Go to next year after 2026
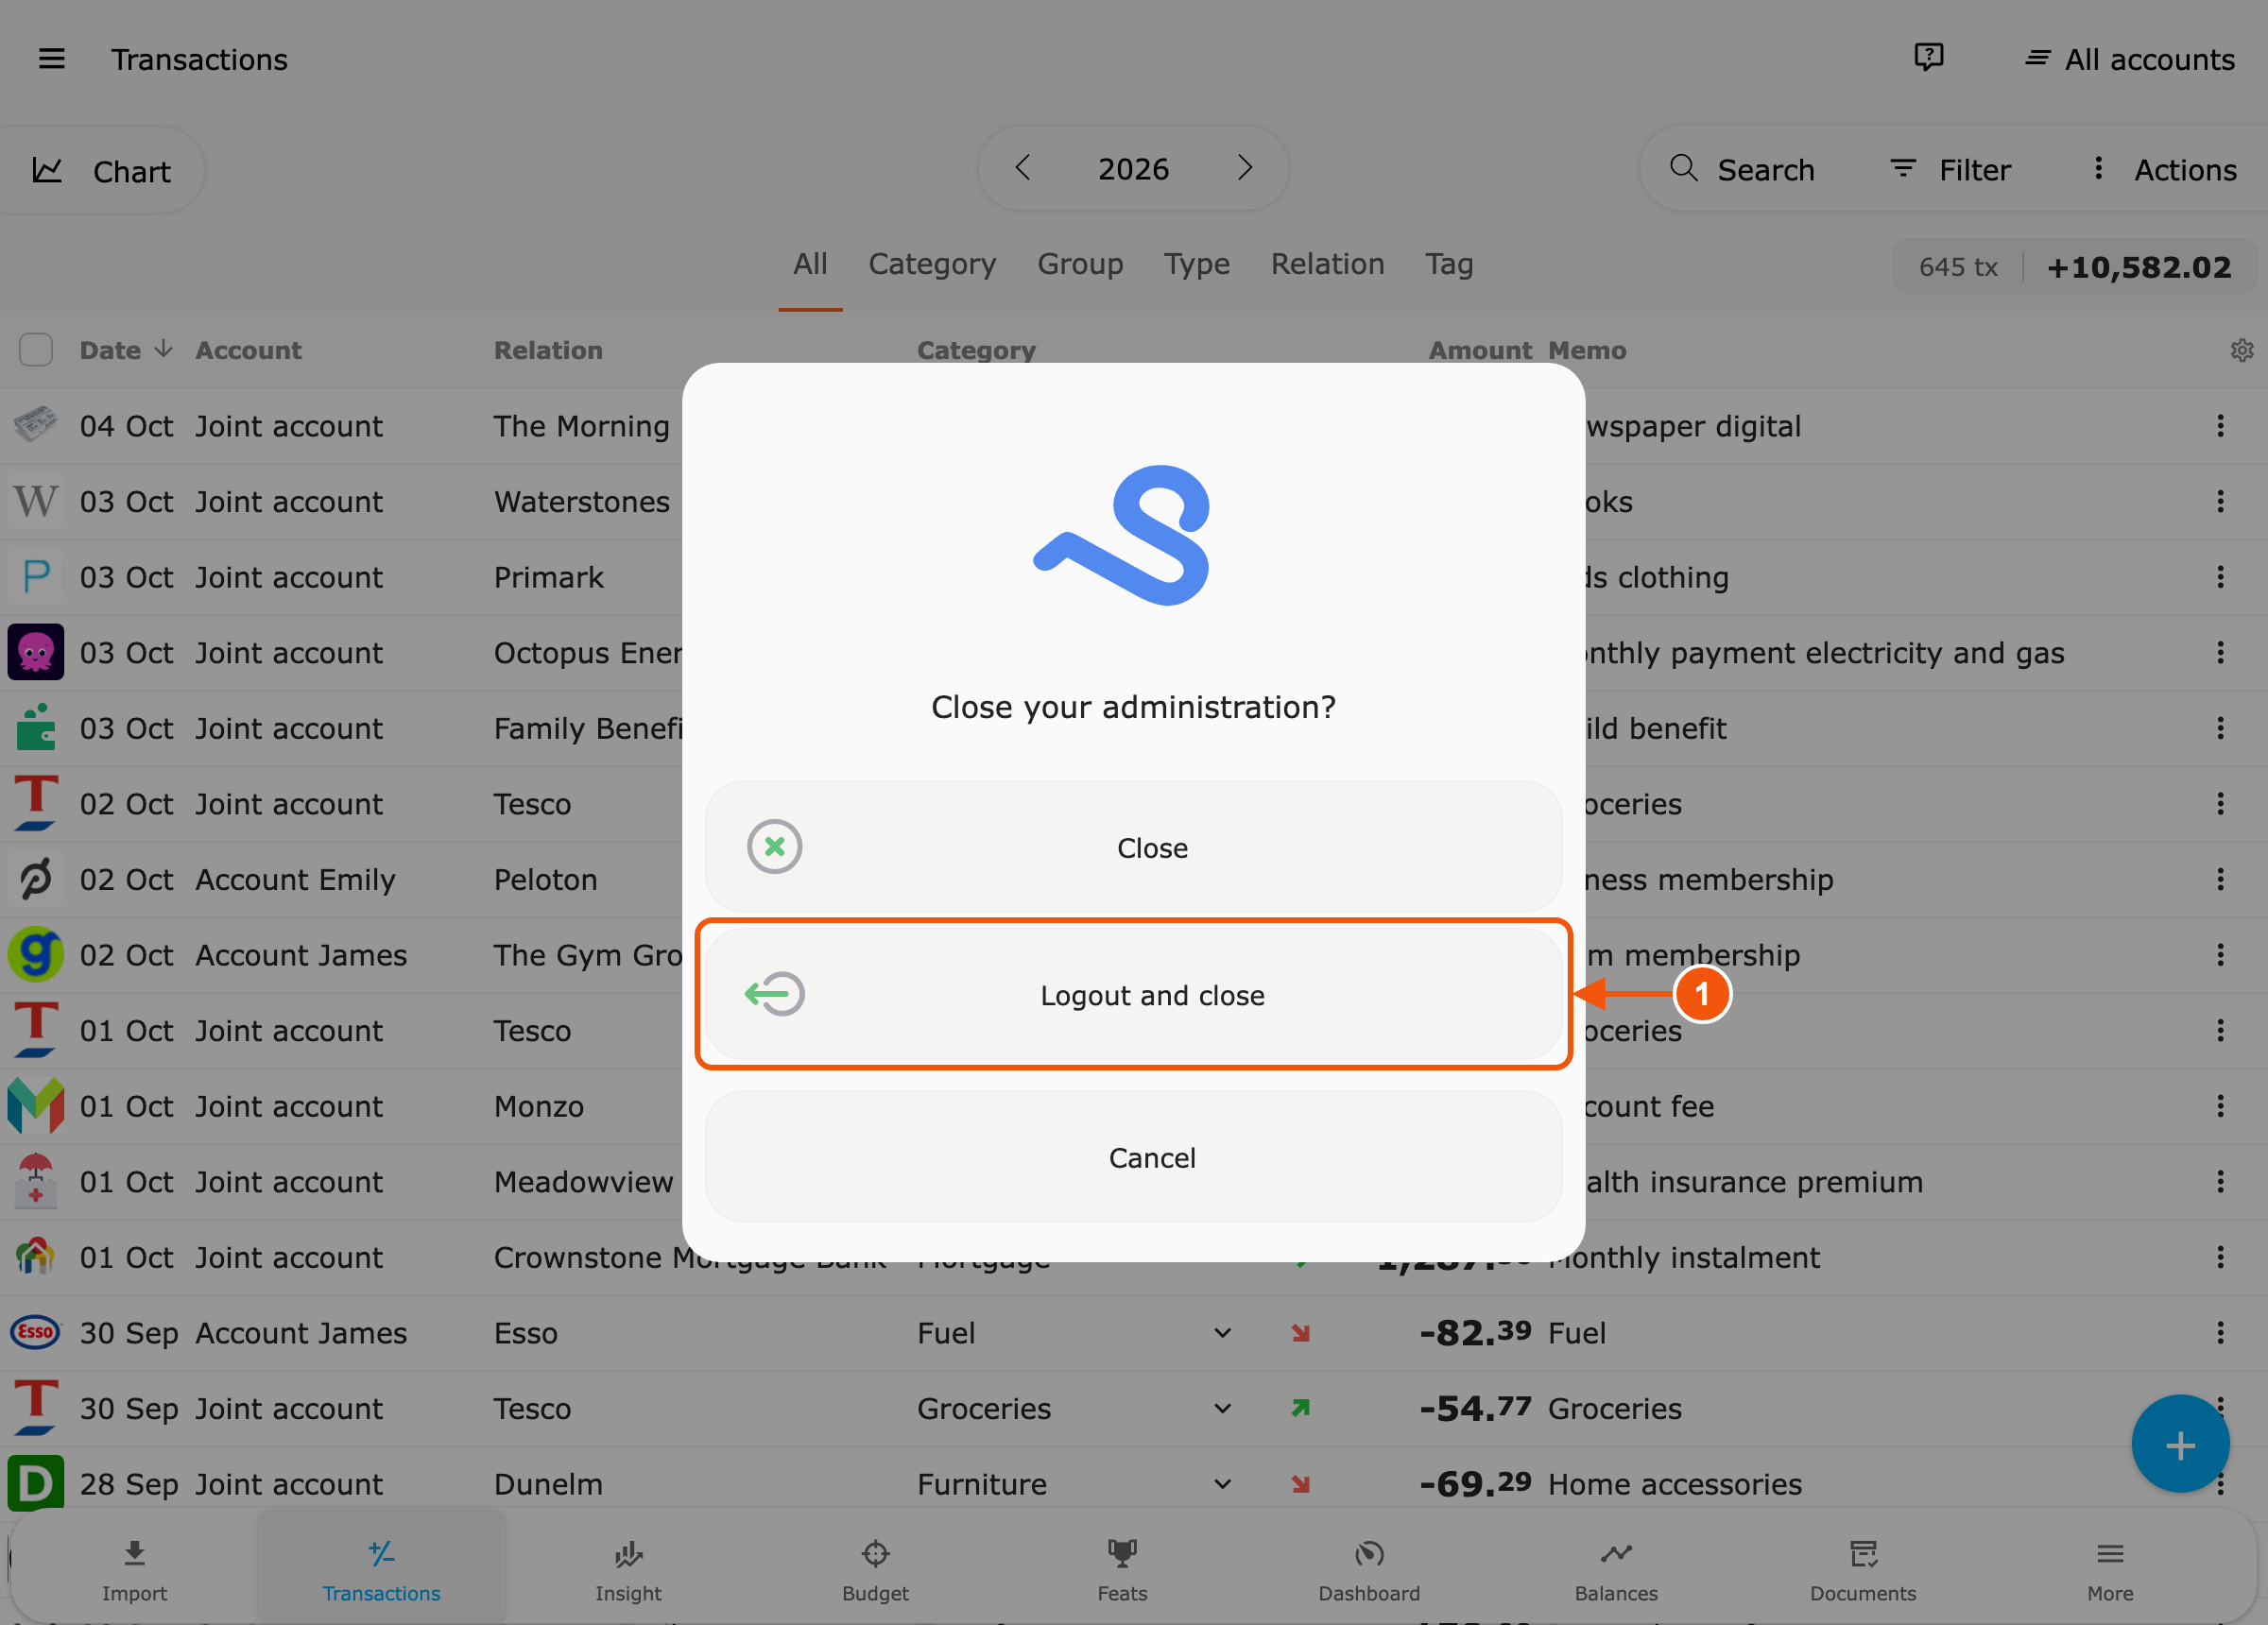Viewport: 2268px width, 1625px height. [1244, 168]
